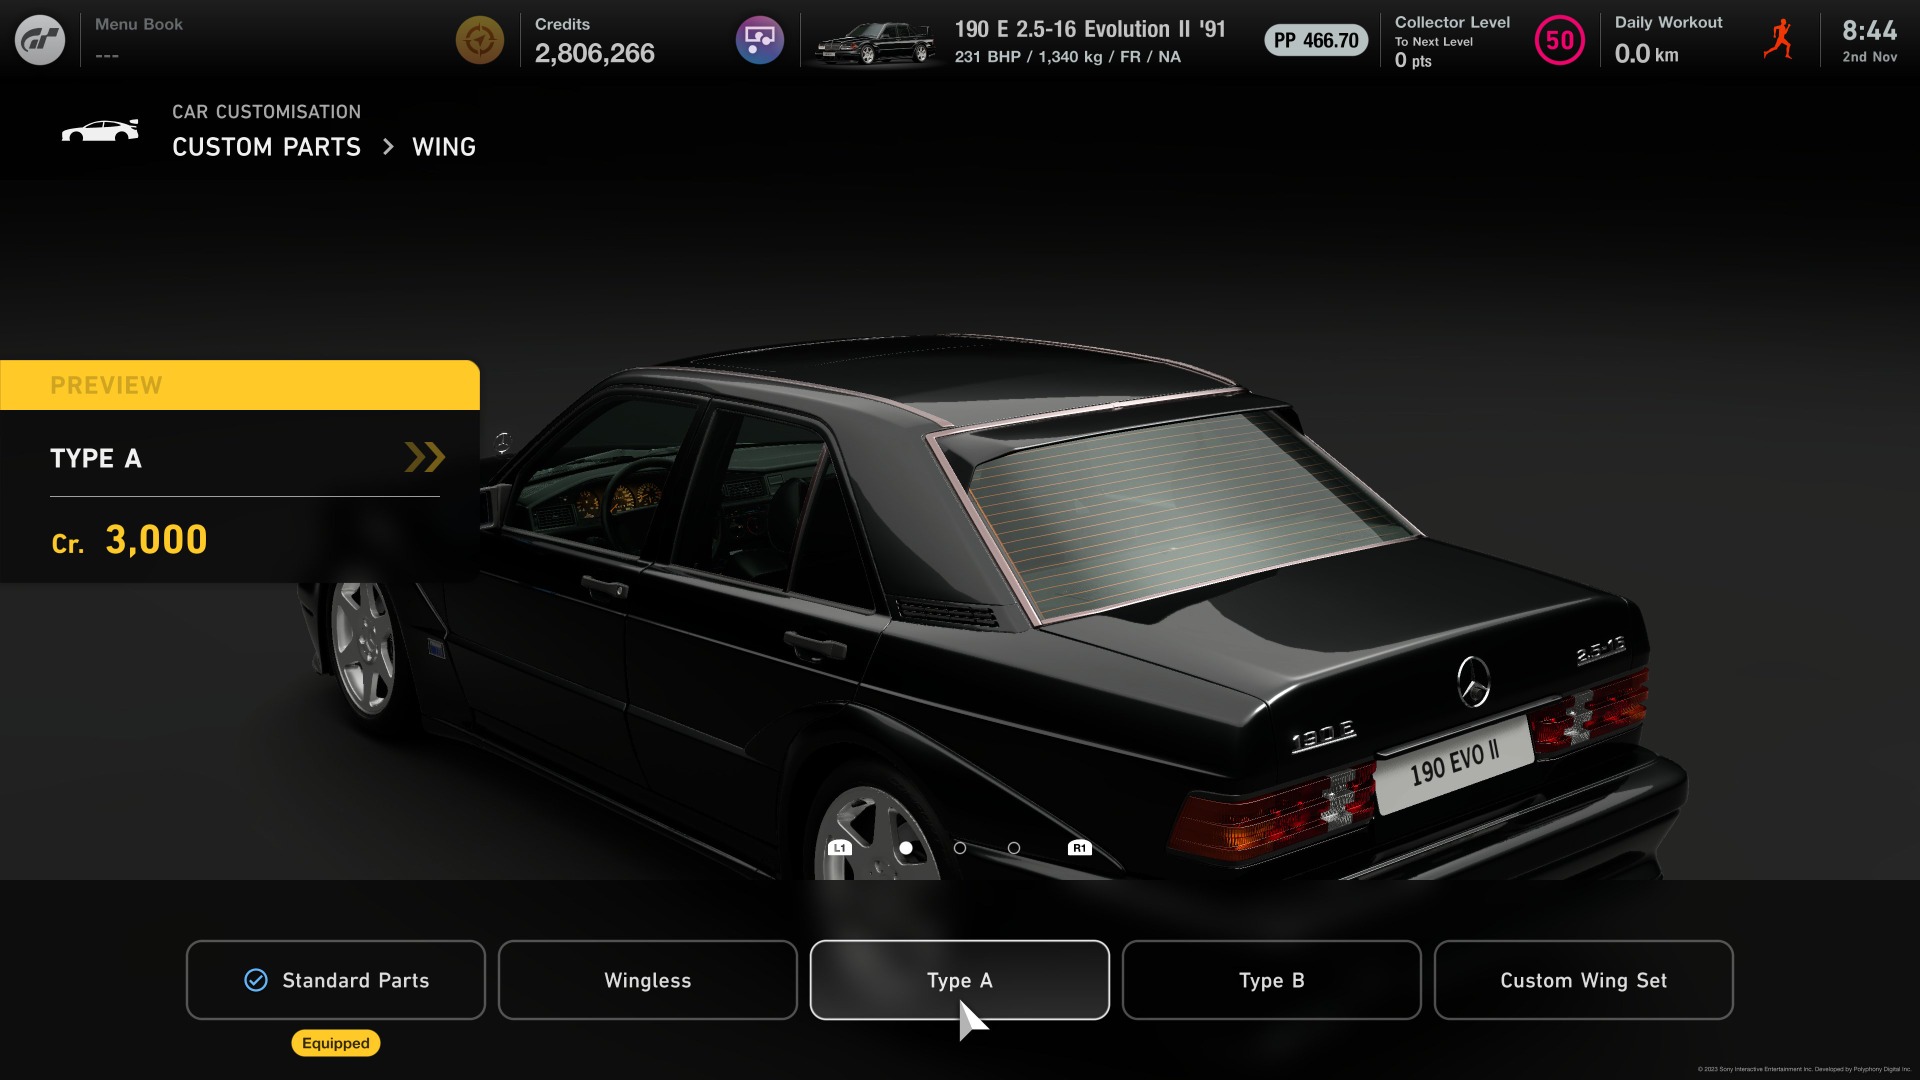Click the 190 EVO II license plate
Image resolution: width=1920 pixels, height=1080 pixels.
pyautogui.click(x=1454, y=764)
